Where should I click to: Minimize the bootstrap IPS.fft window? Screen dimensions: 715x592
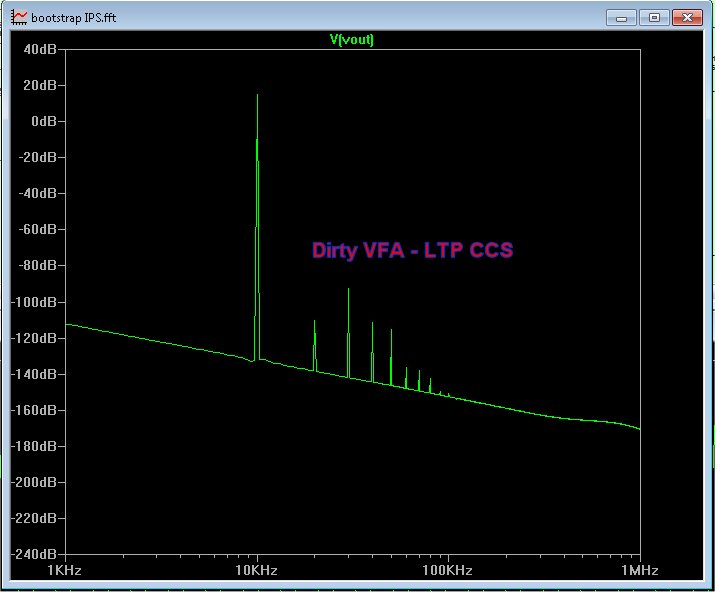pyautogui.click(x=621, y=18)
